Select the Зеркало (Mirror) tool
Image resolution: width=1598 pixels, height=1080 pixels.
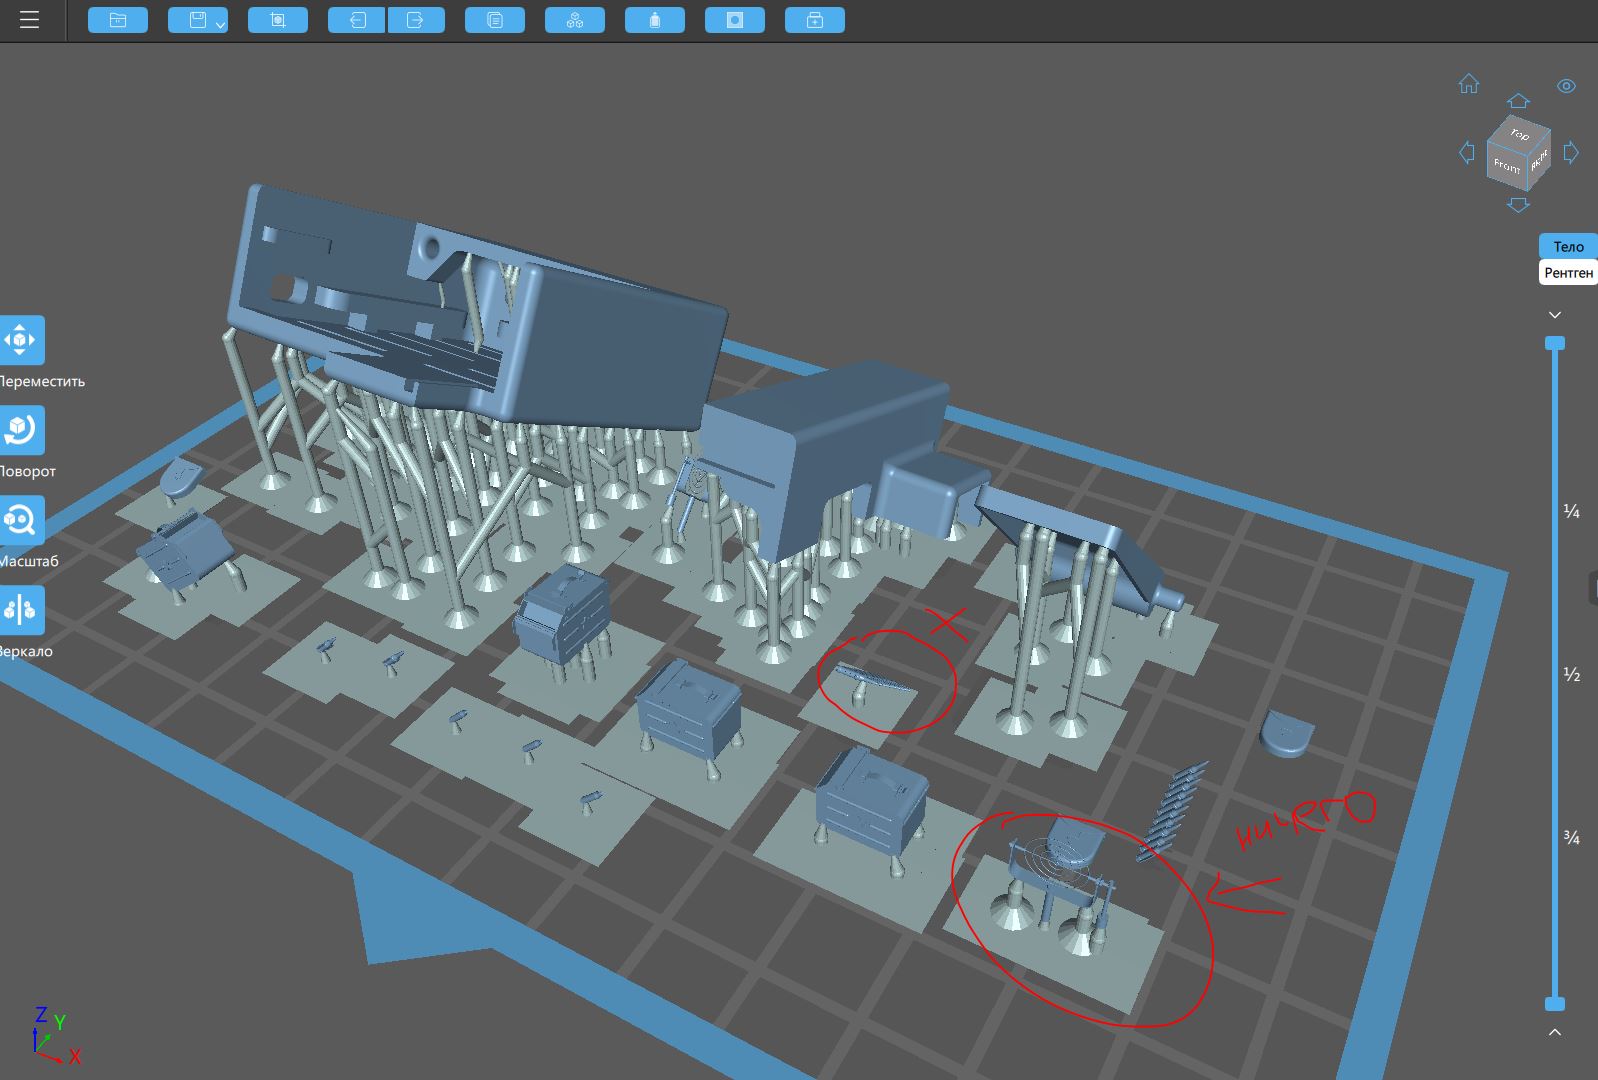(21, 610)
